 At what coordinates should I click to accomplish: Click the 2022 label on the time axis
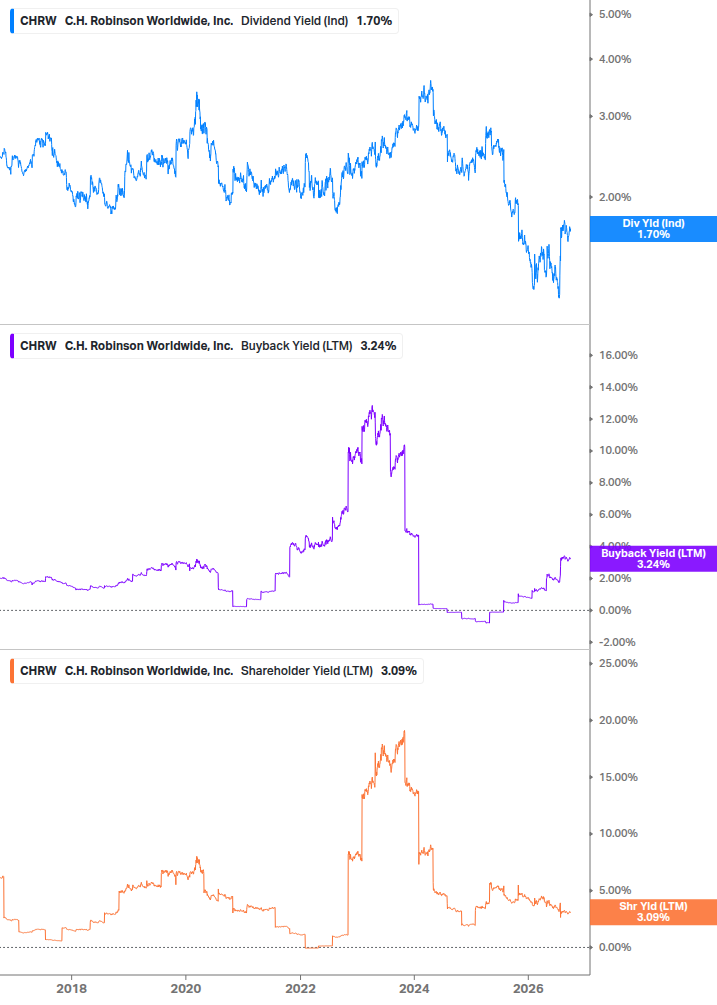point(300,988)
